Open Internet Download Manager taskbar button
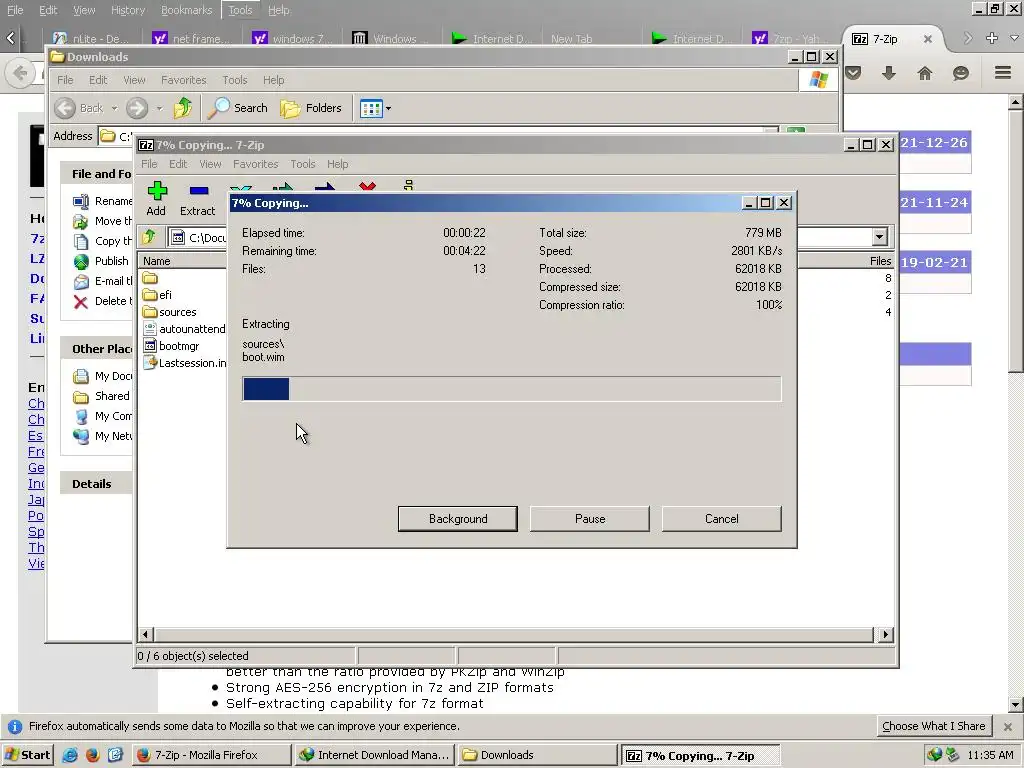The width and height of the screenshot is (1024, 768). pyautogui.click(x=374, y=755)
